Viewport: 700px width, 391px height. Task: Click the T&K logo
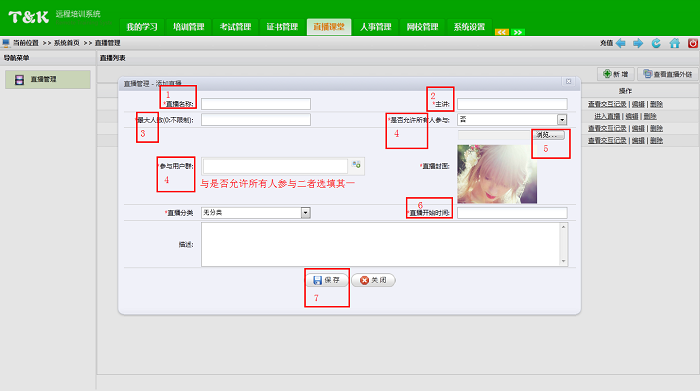(29, 17)
